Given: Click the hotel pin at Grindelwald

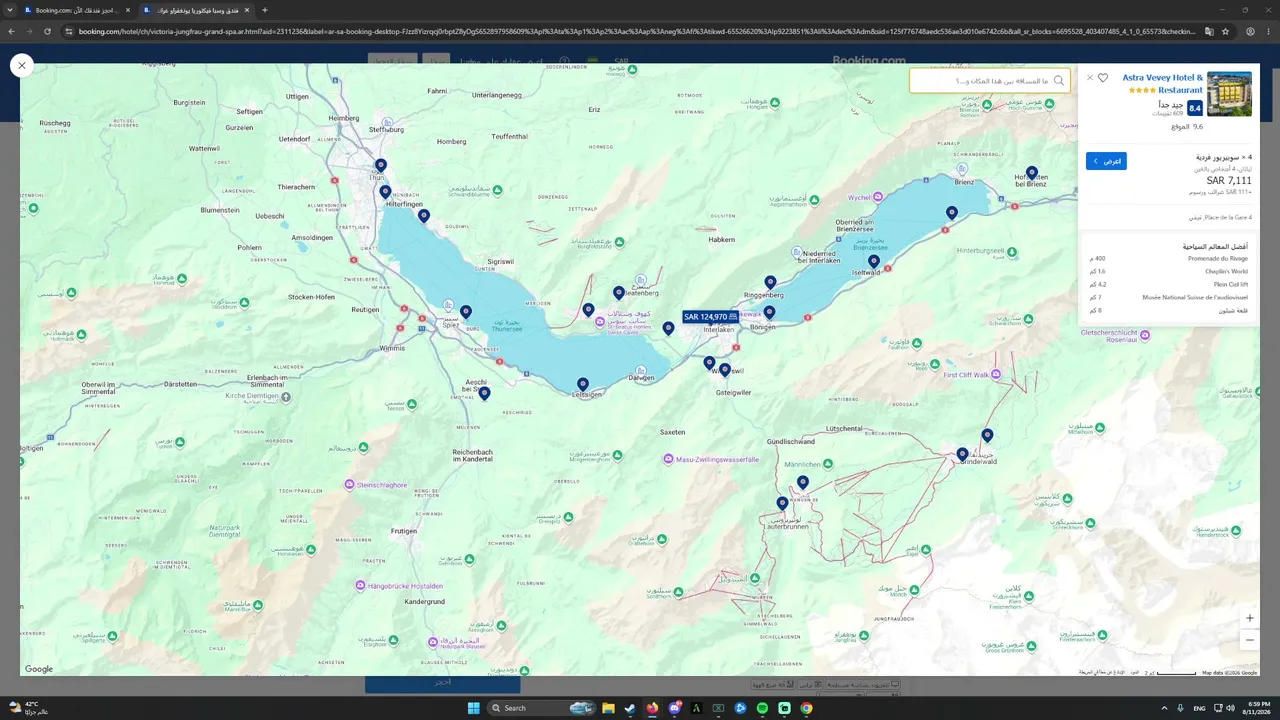Looking at the screenshot, I should click(962, 455).
